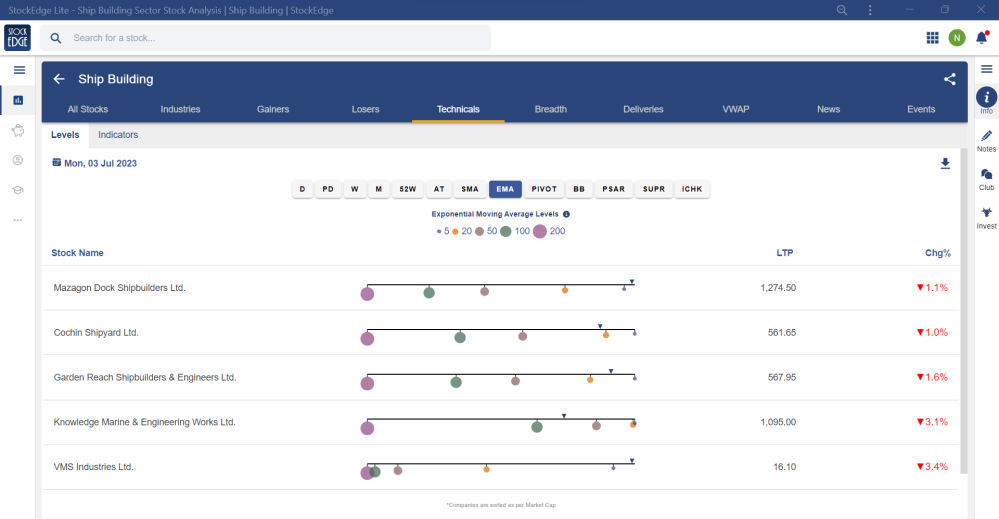Open Cochin Shipyard Ltd. stock
This screenshot has width=999, height=519.
pyautogui.click(x=96, y=332)
